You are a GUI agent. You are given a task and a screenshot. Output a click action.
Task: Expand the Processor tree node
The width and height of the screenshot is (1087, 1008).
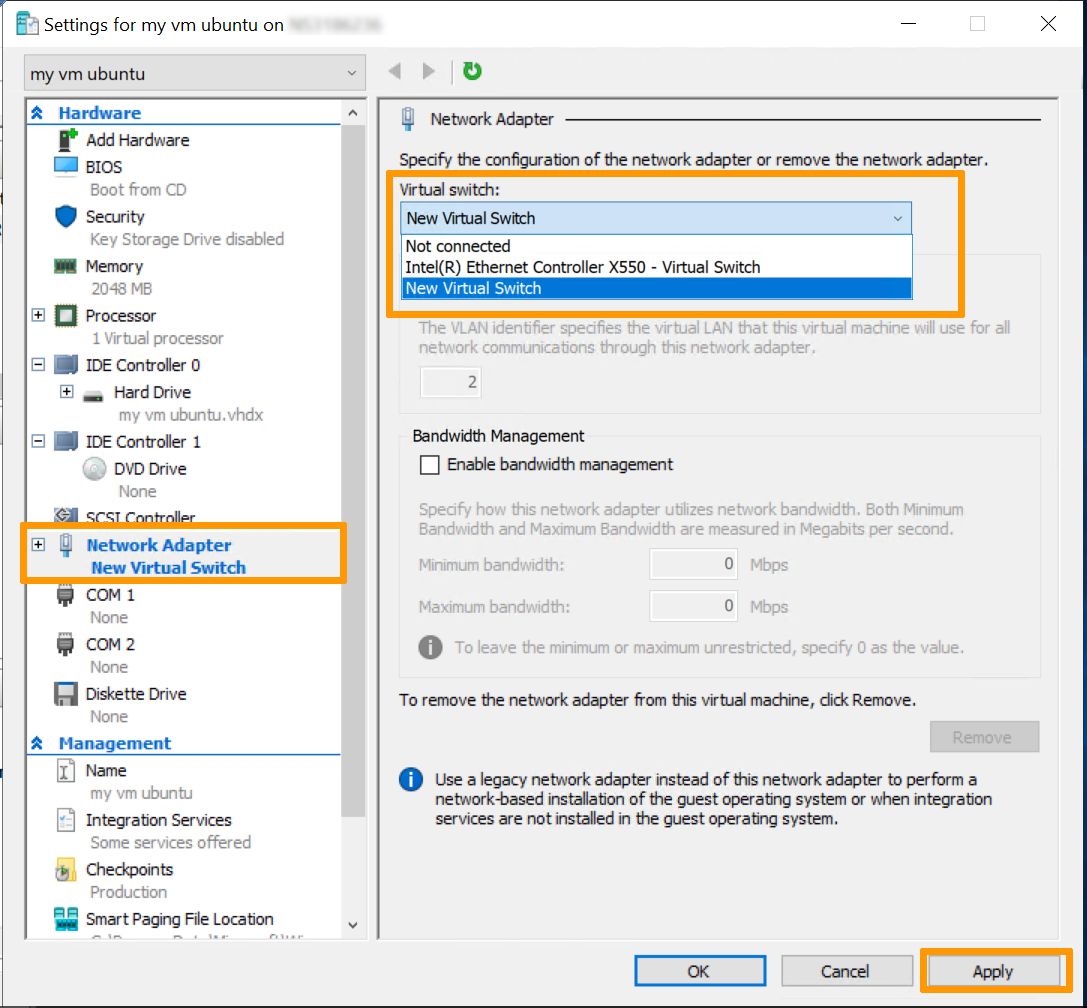click(38, 316)
